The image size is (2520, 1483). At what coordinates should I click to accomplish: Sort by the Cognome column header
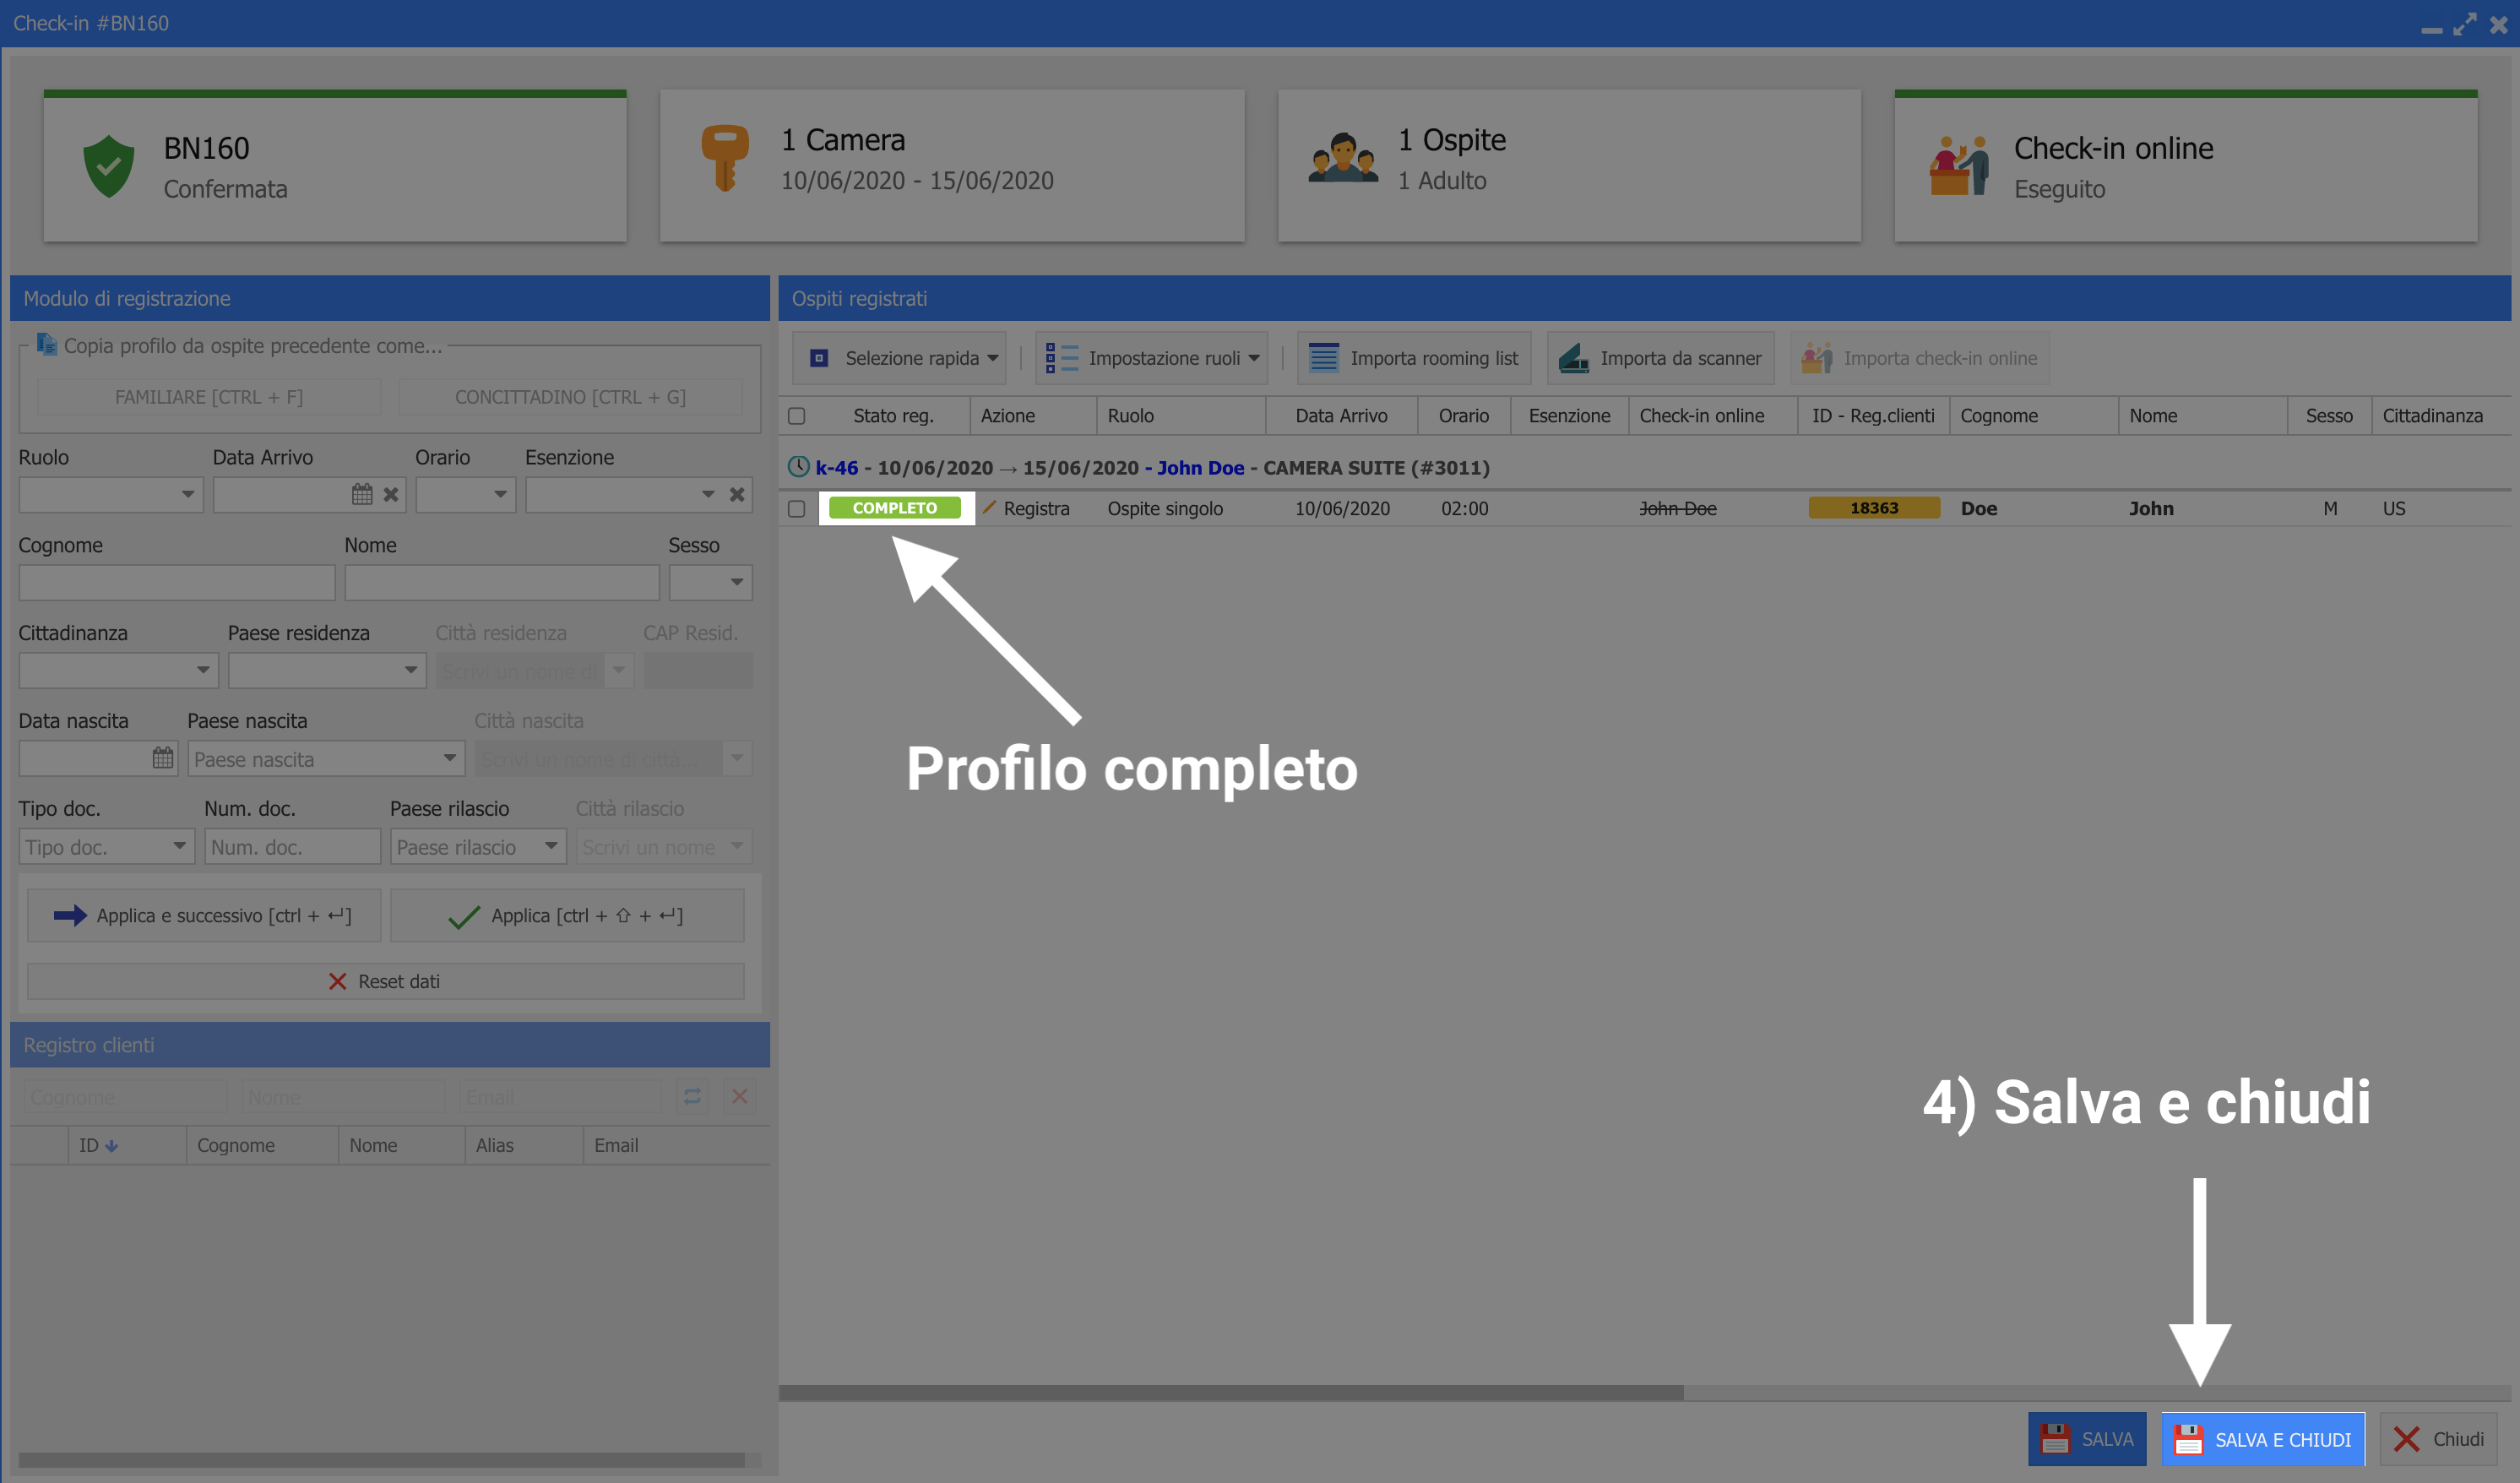[x=1999, y=416]
